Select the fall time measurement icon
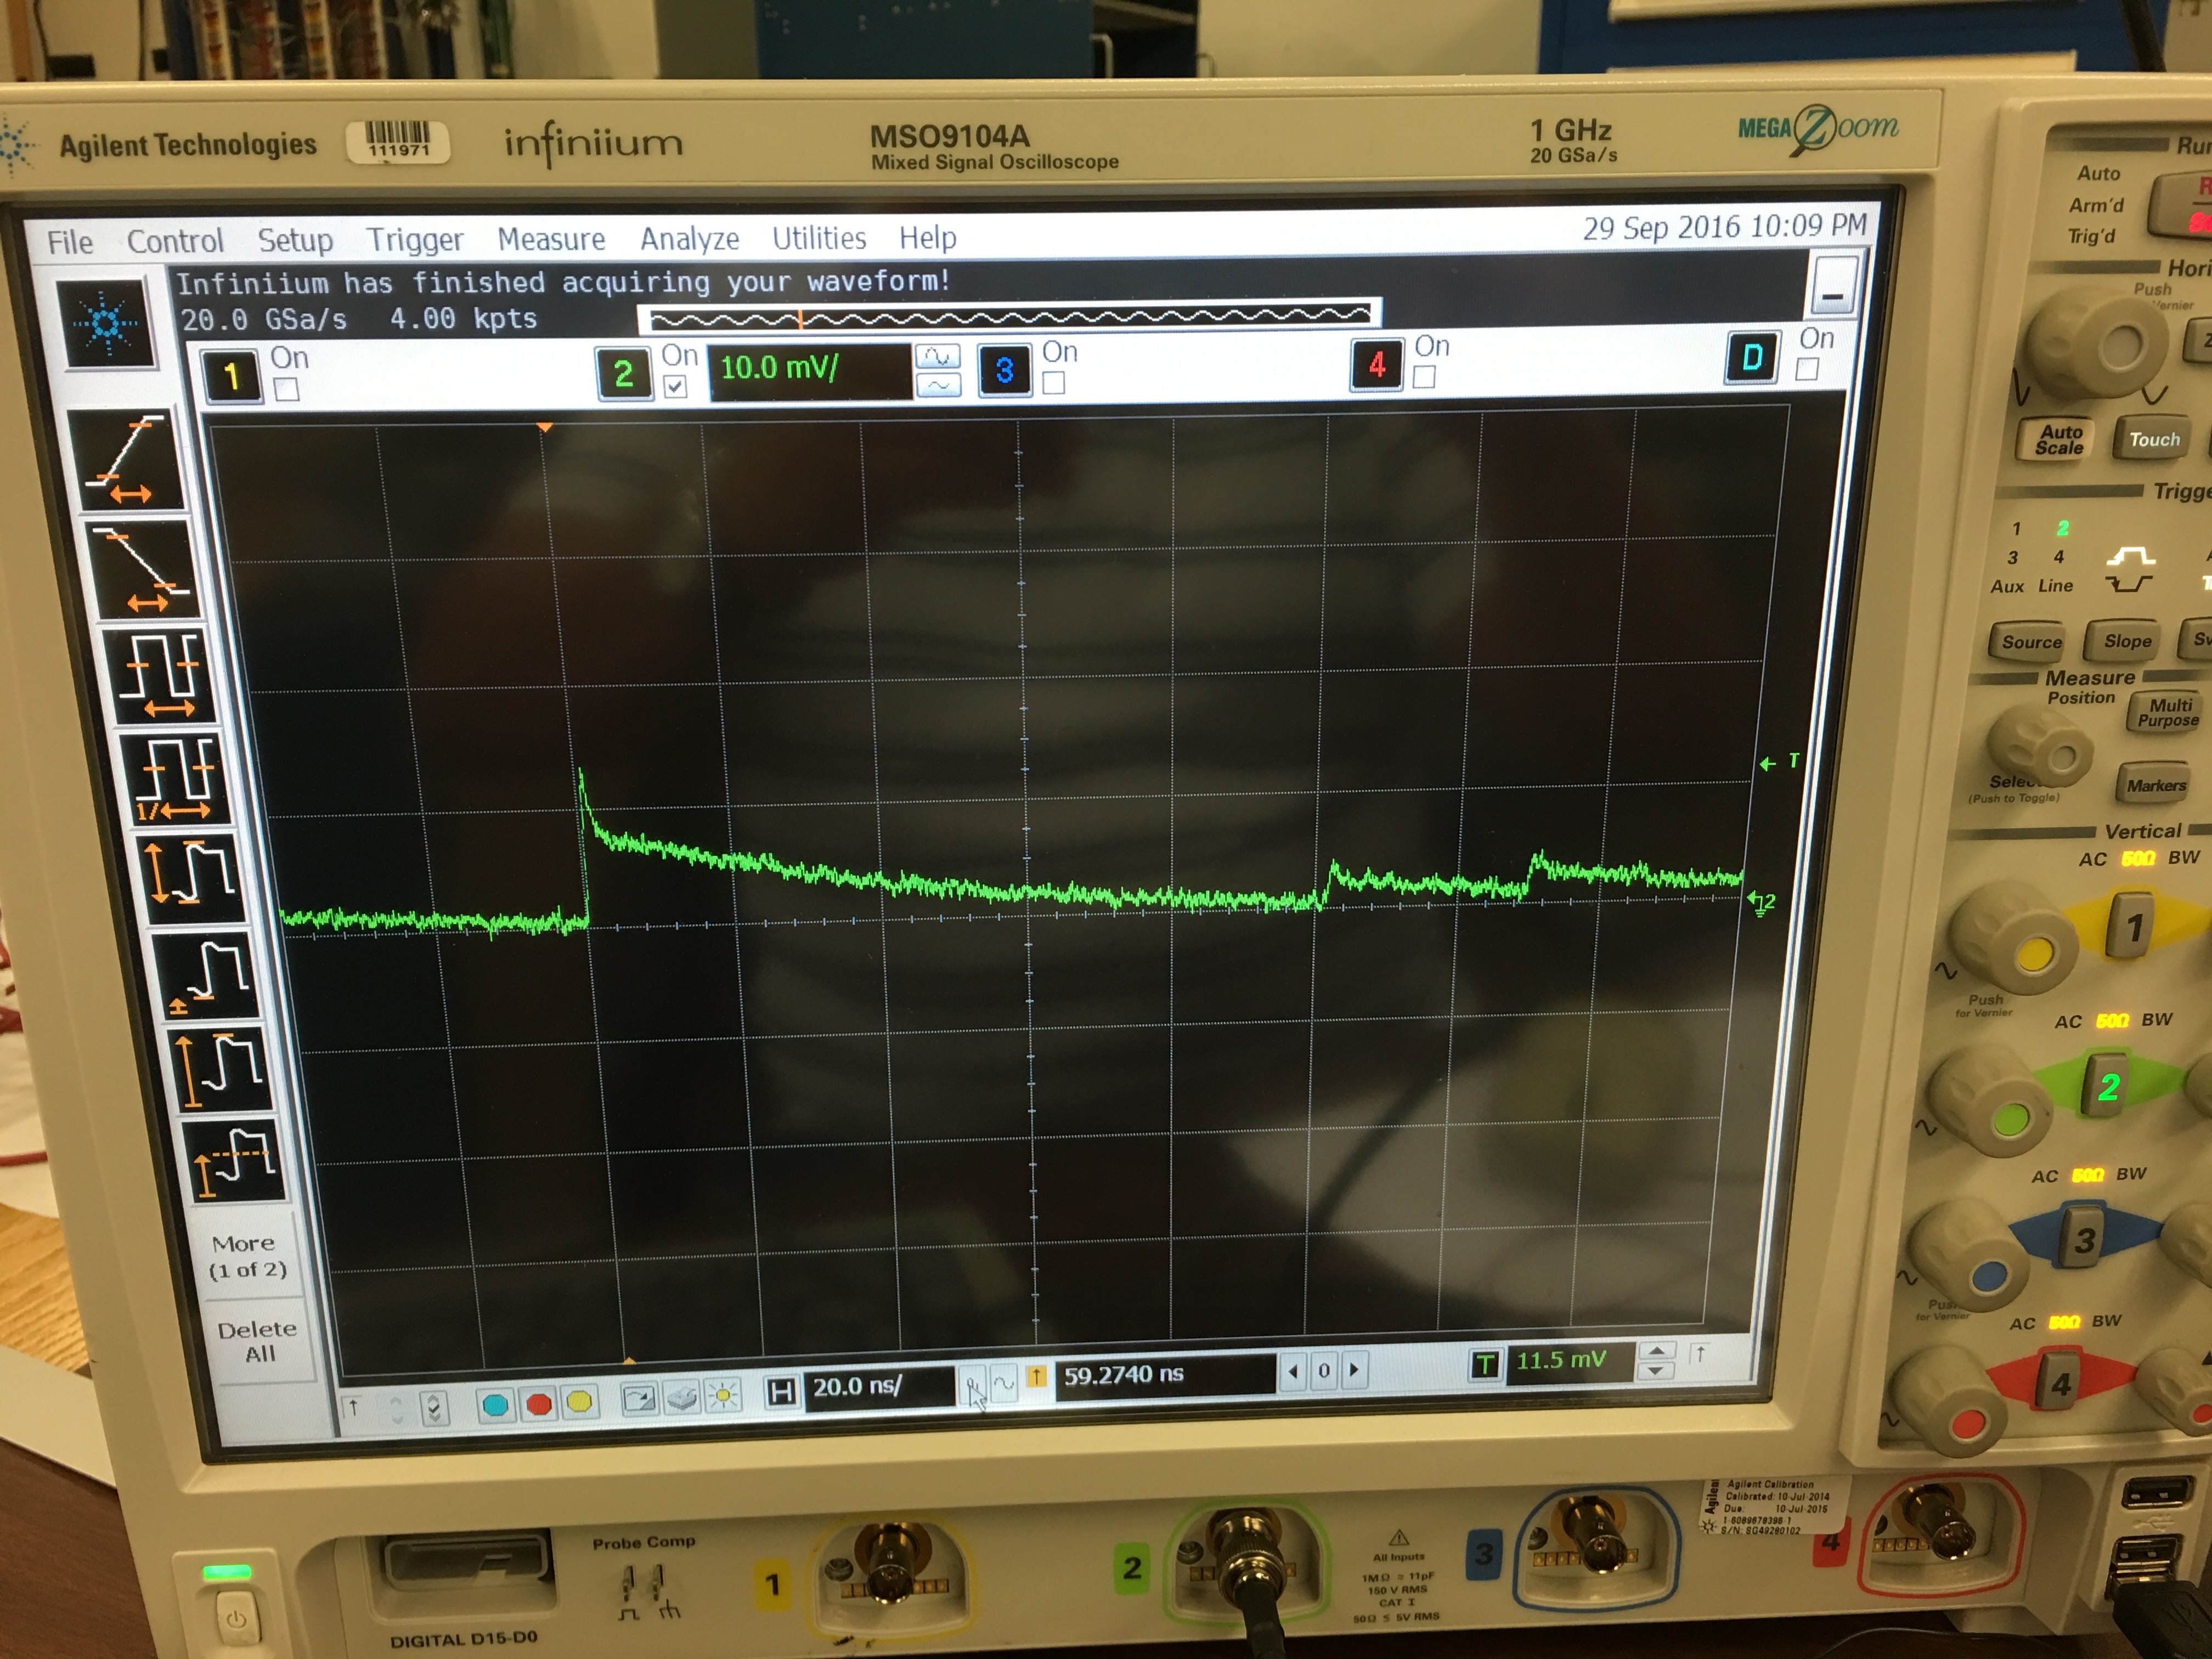 click(x=144, y=570)
